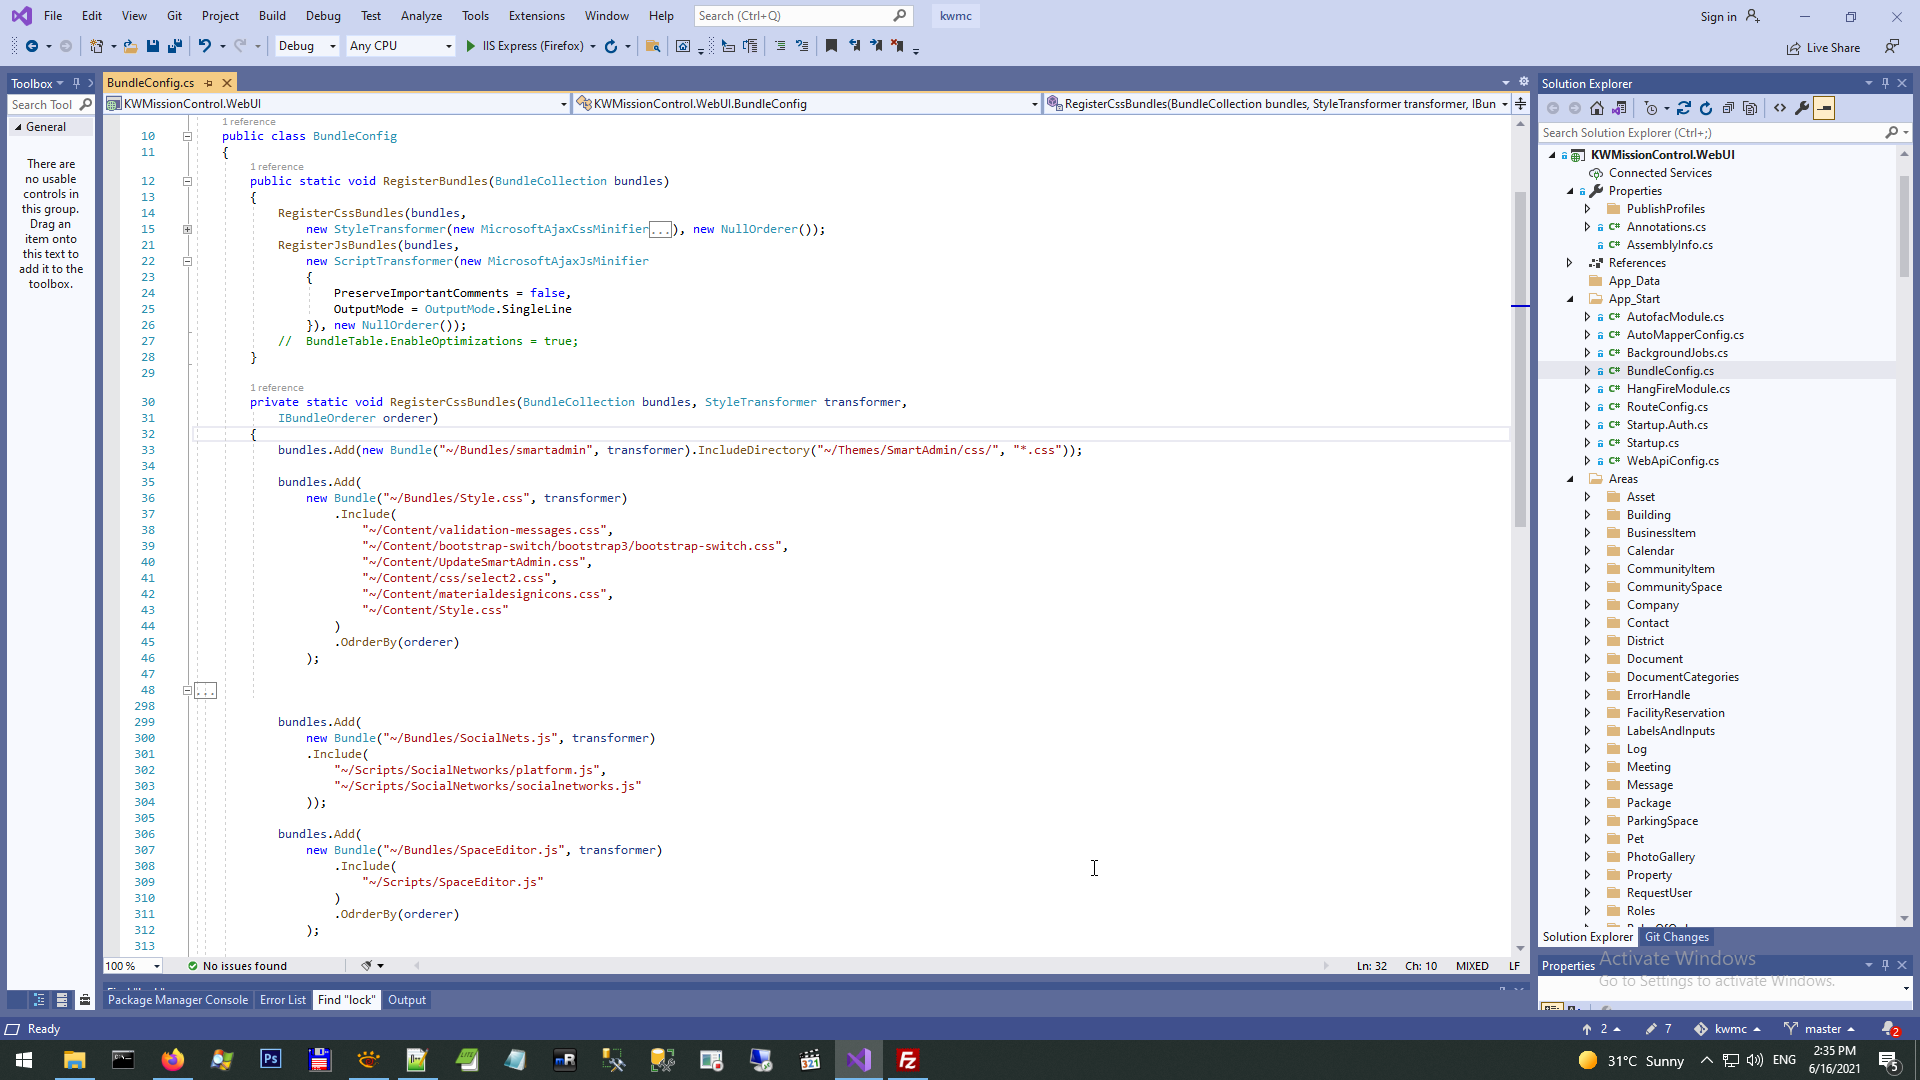1920x1080 pixels.
Task: Start IIS Express with green play button
Action: coord(471,46)
